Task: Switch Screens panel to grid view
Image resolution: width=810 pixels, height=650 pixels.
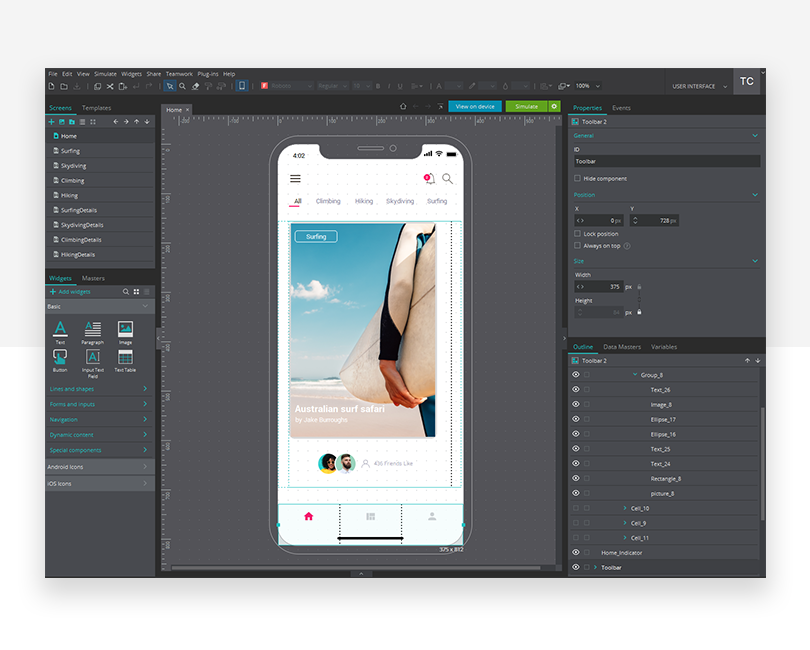Action: [93, 122]
